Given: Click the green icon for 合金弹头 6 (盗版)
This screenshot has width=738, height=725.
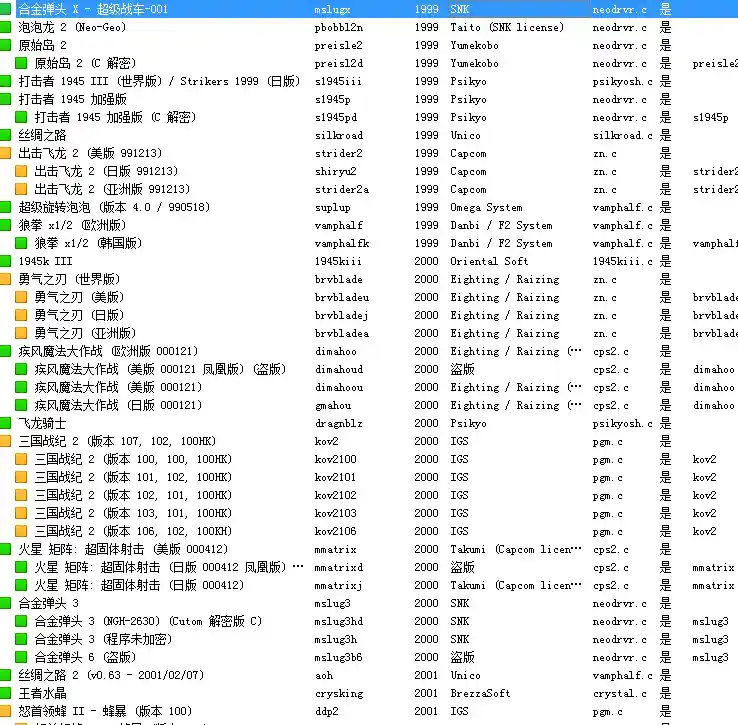Looking at the screenshot, I should [21, 657].
